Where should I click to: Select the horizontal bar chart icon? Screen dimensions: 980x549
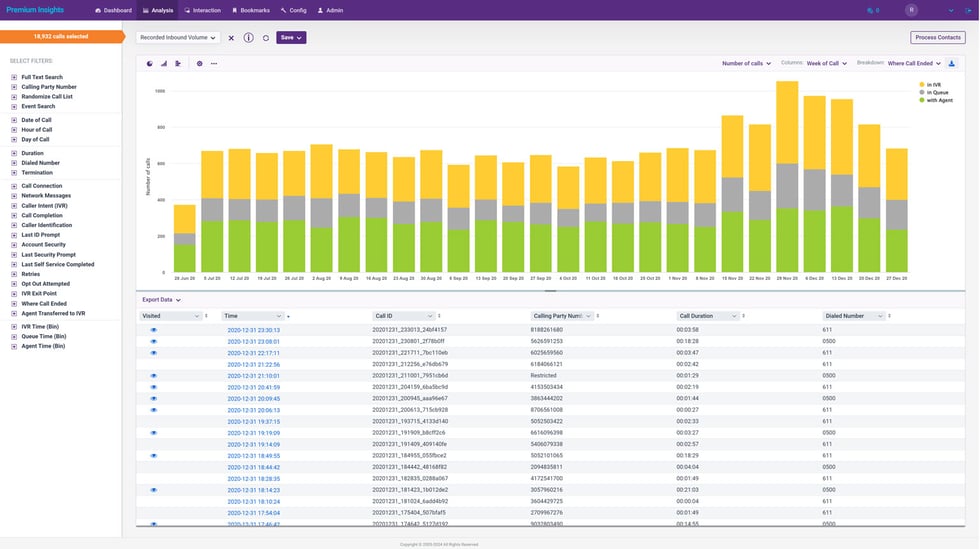tap(178, 64)
